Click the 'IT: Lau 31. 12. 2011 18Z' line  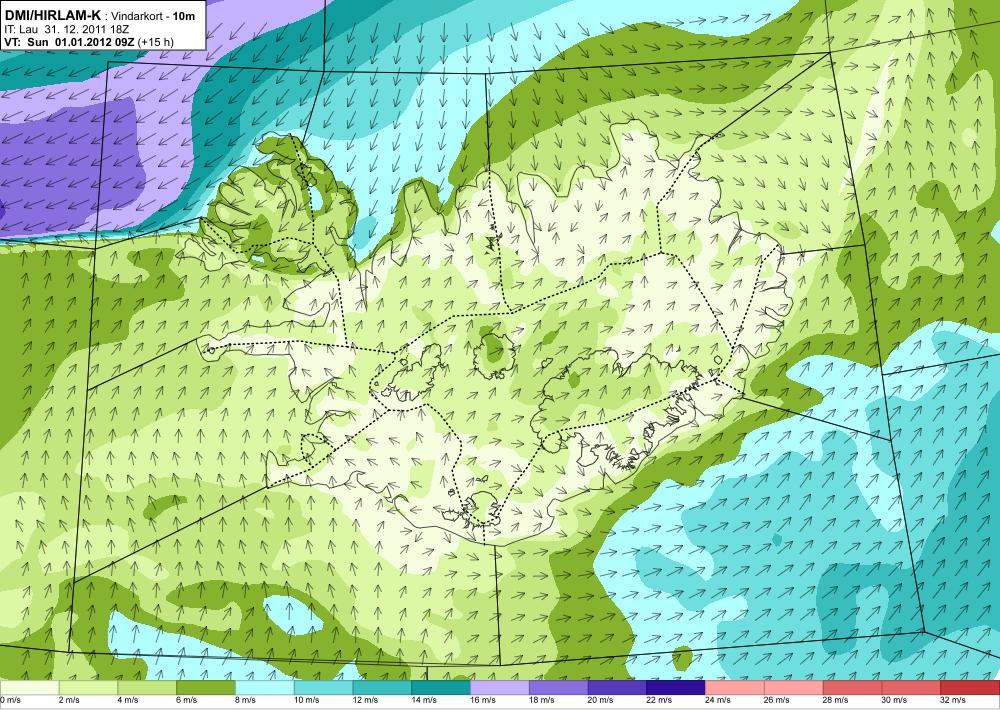(67, 29)
